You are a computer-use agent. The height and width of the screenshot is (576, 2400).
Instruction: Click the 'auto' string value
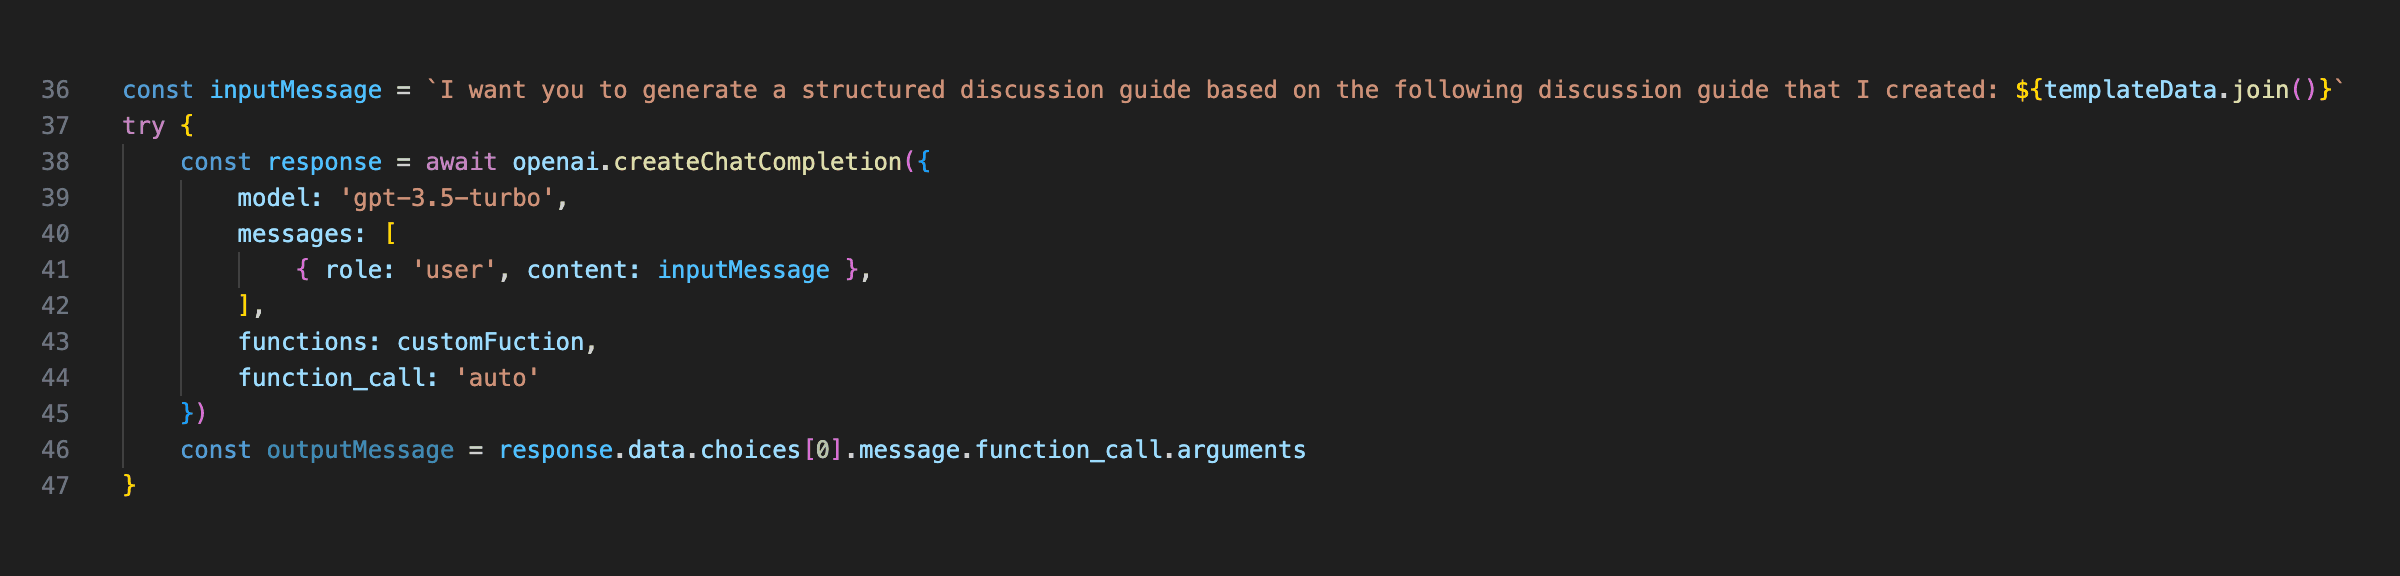coord(497,378)
